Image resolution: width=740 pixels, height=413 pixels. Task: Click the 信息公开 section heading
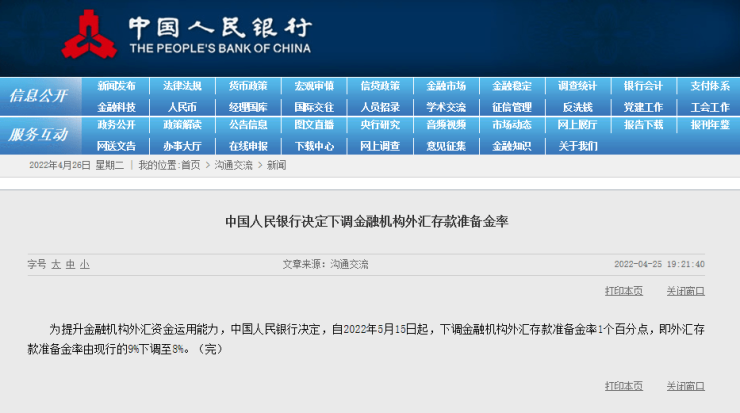pyautogui.click(x=38, y=96)
